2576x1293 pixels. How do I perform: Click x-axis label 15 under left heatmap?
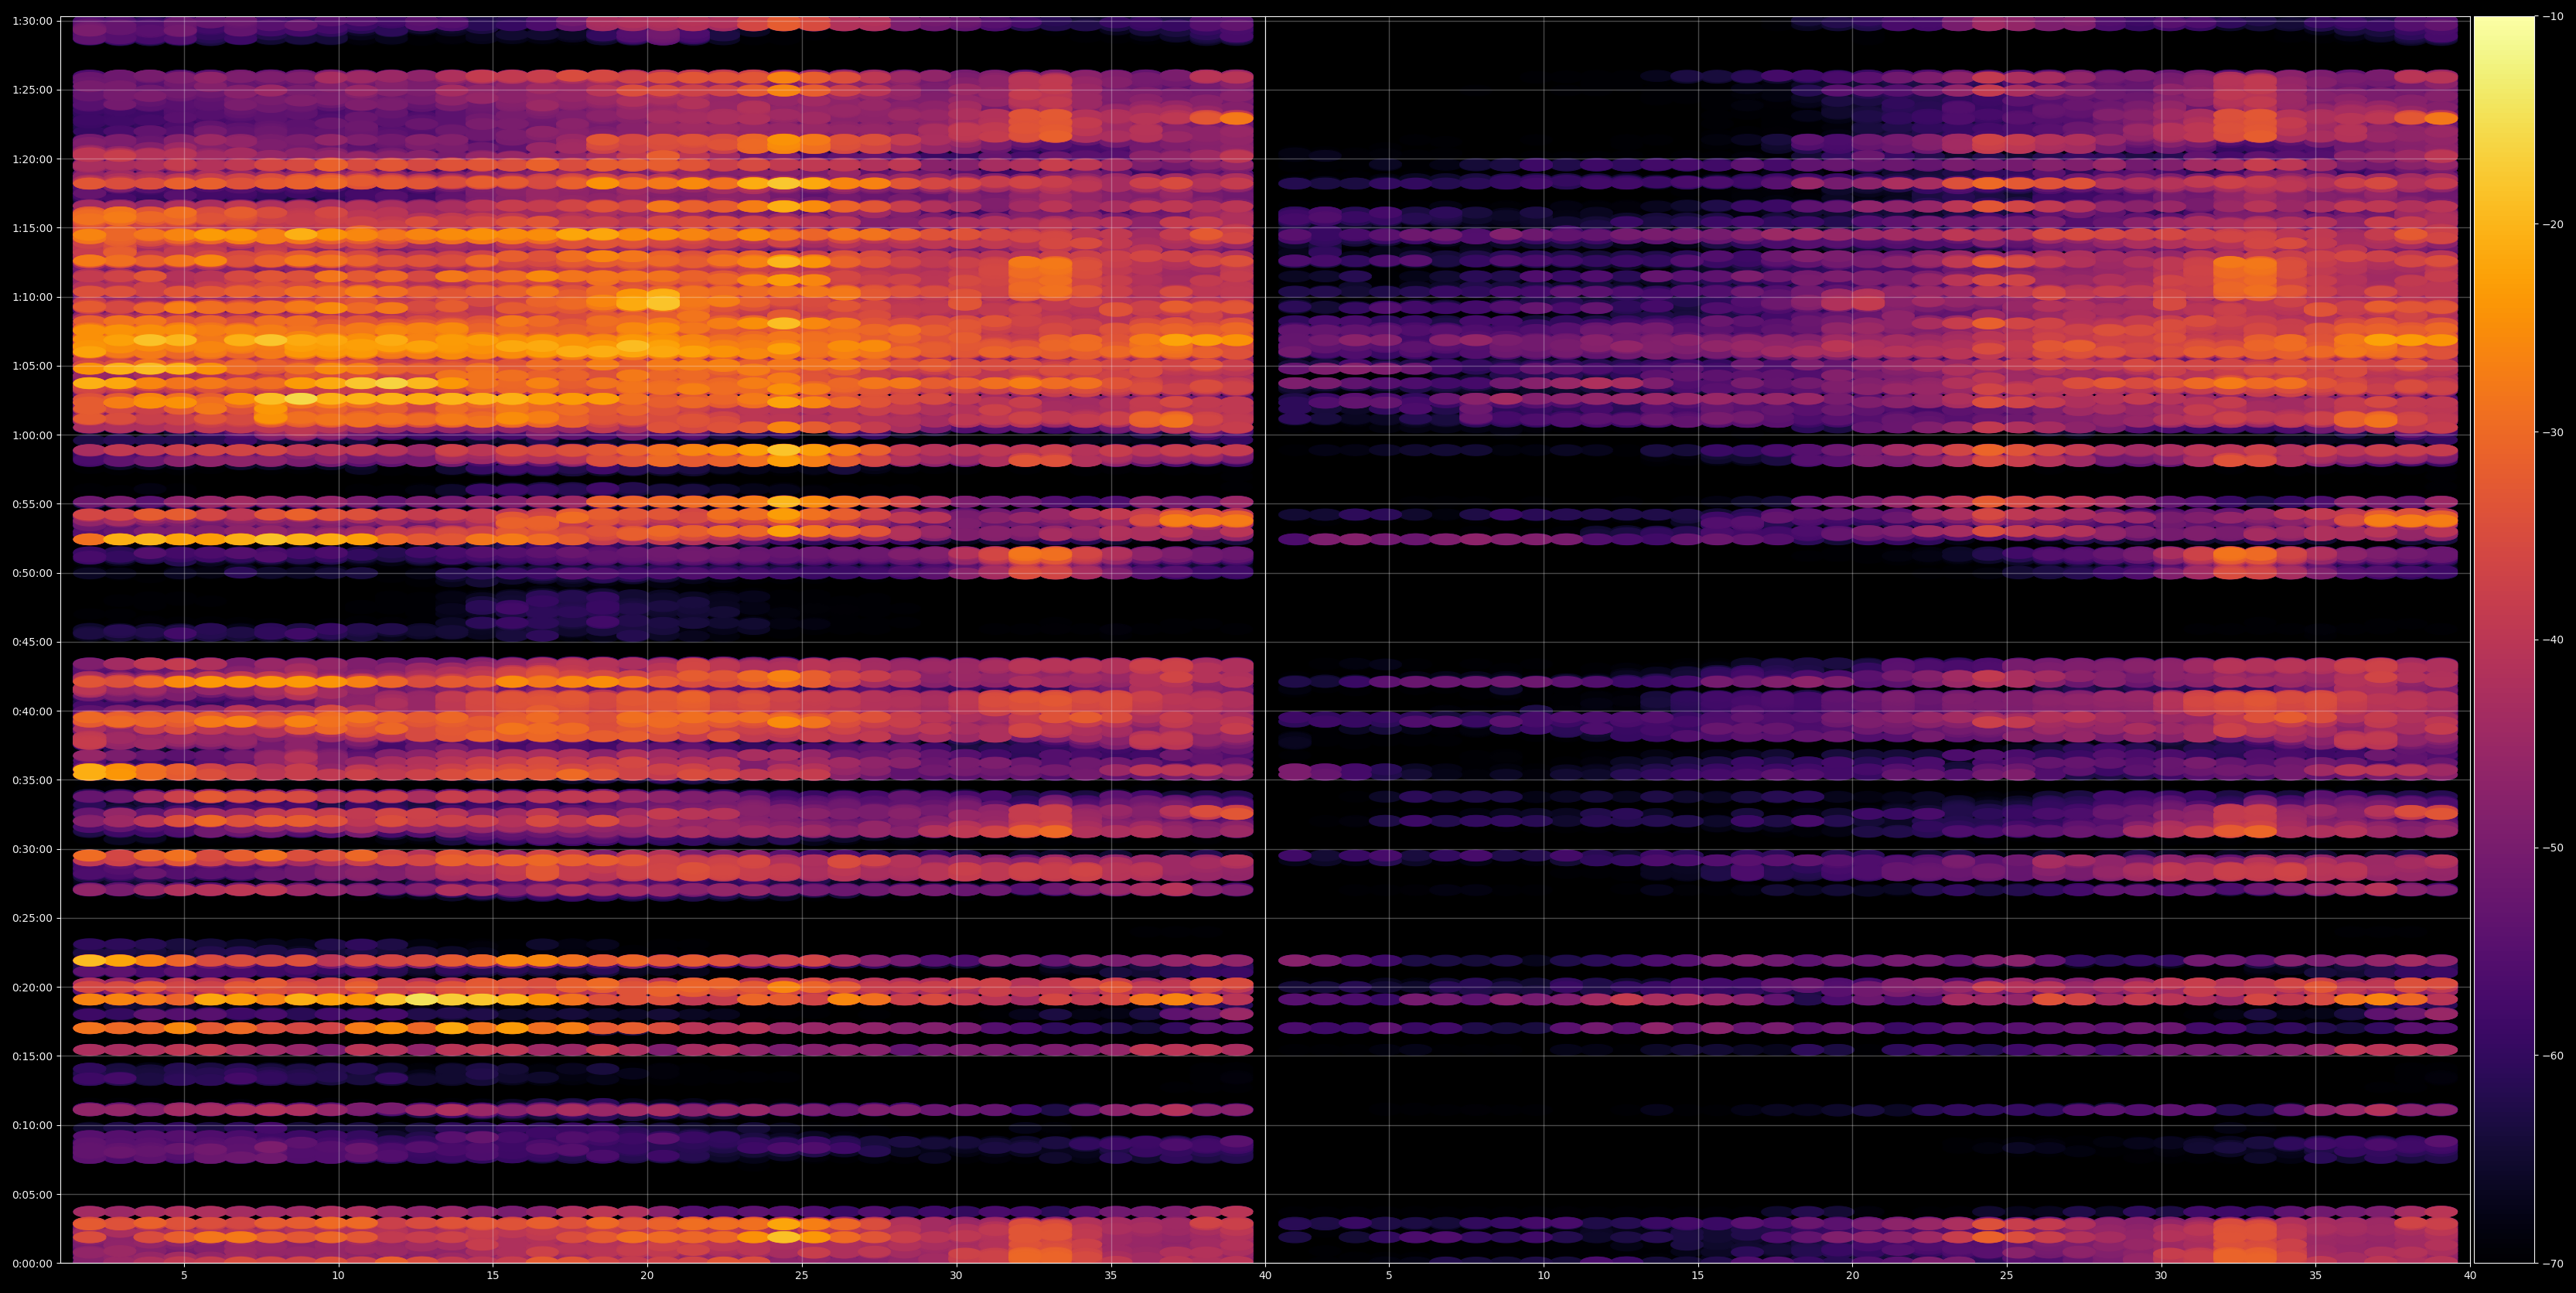coord(493,1276)
